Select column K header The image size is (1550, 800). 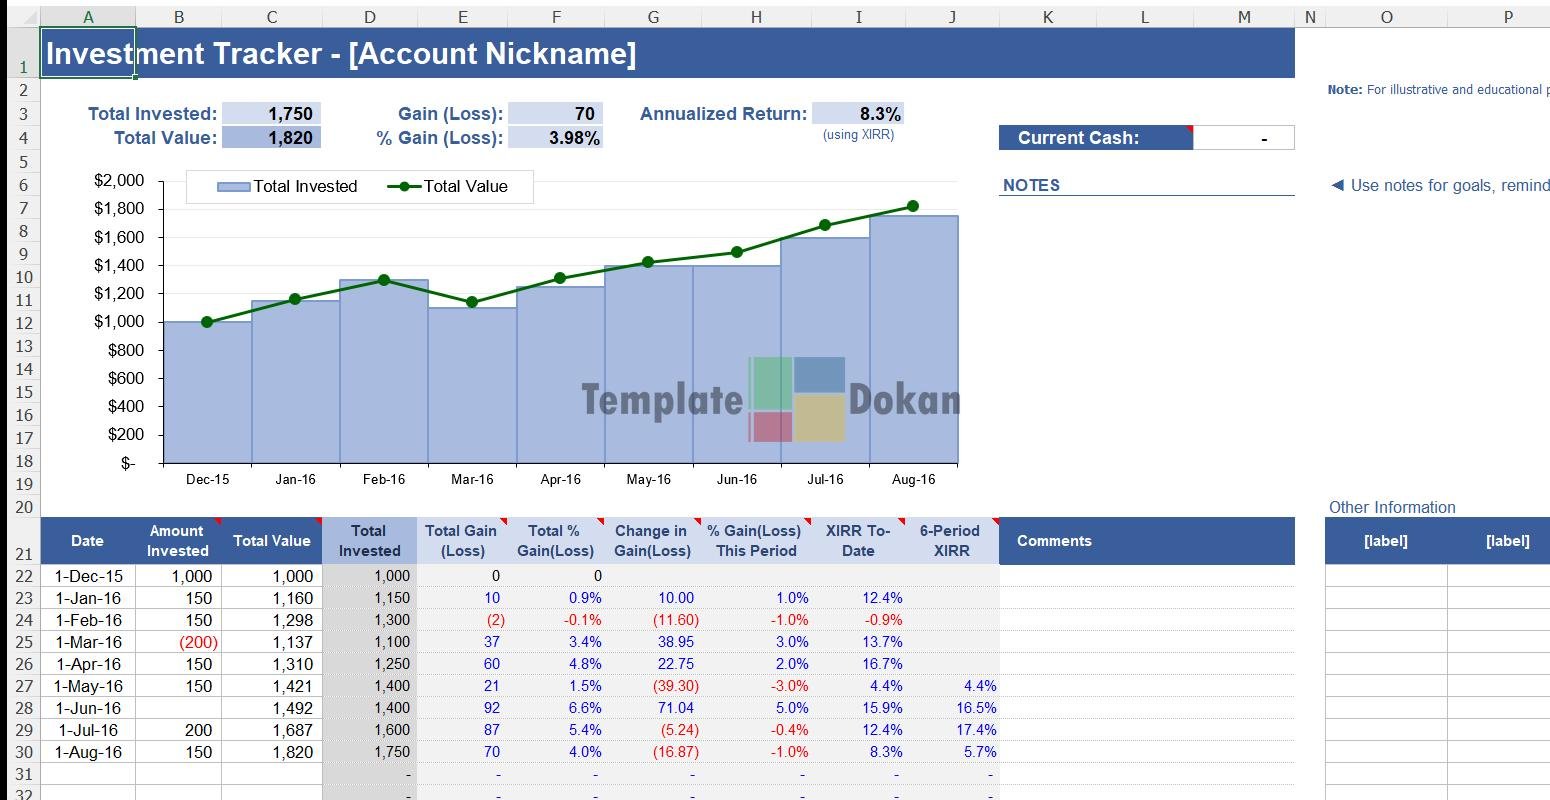pyautogui.click(x=1047, y=17)
